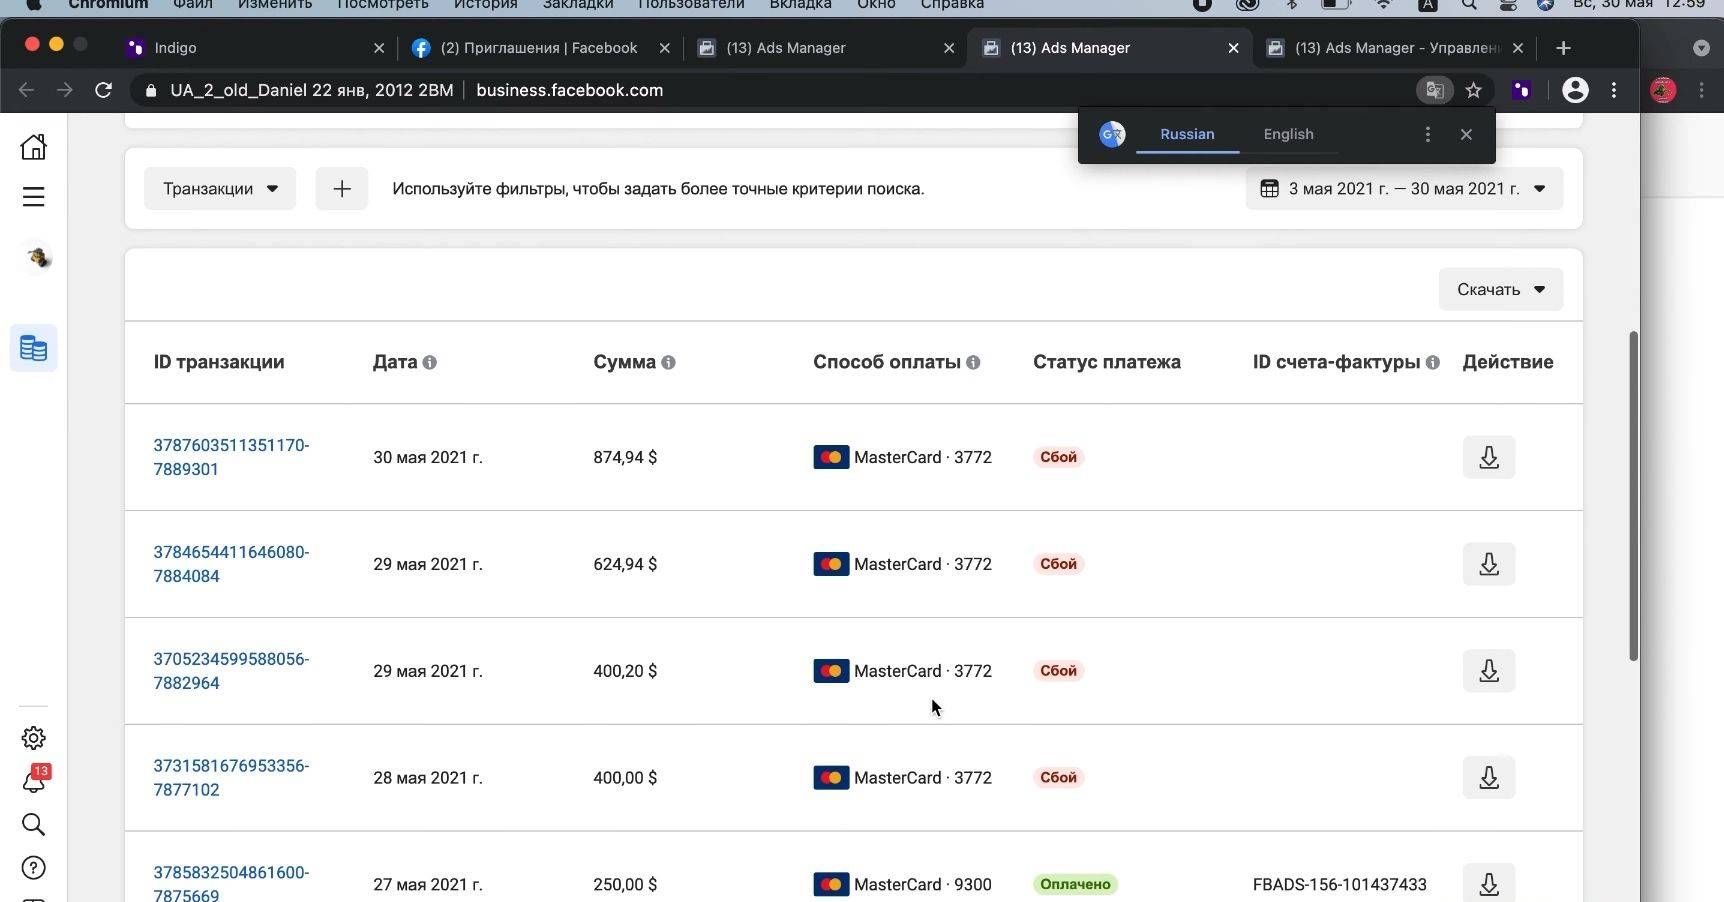Show info tooltip next to Способ оплаты
The height and width of the screenshot is (902, 1724).
point(973,363)
